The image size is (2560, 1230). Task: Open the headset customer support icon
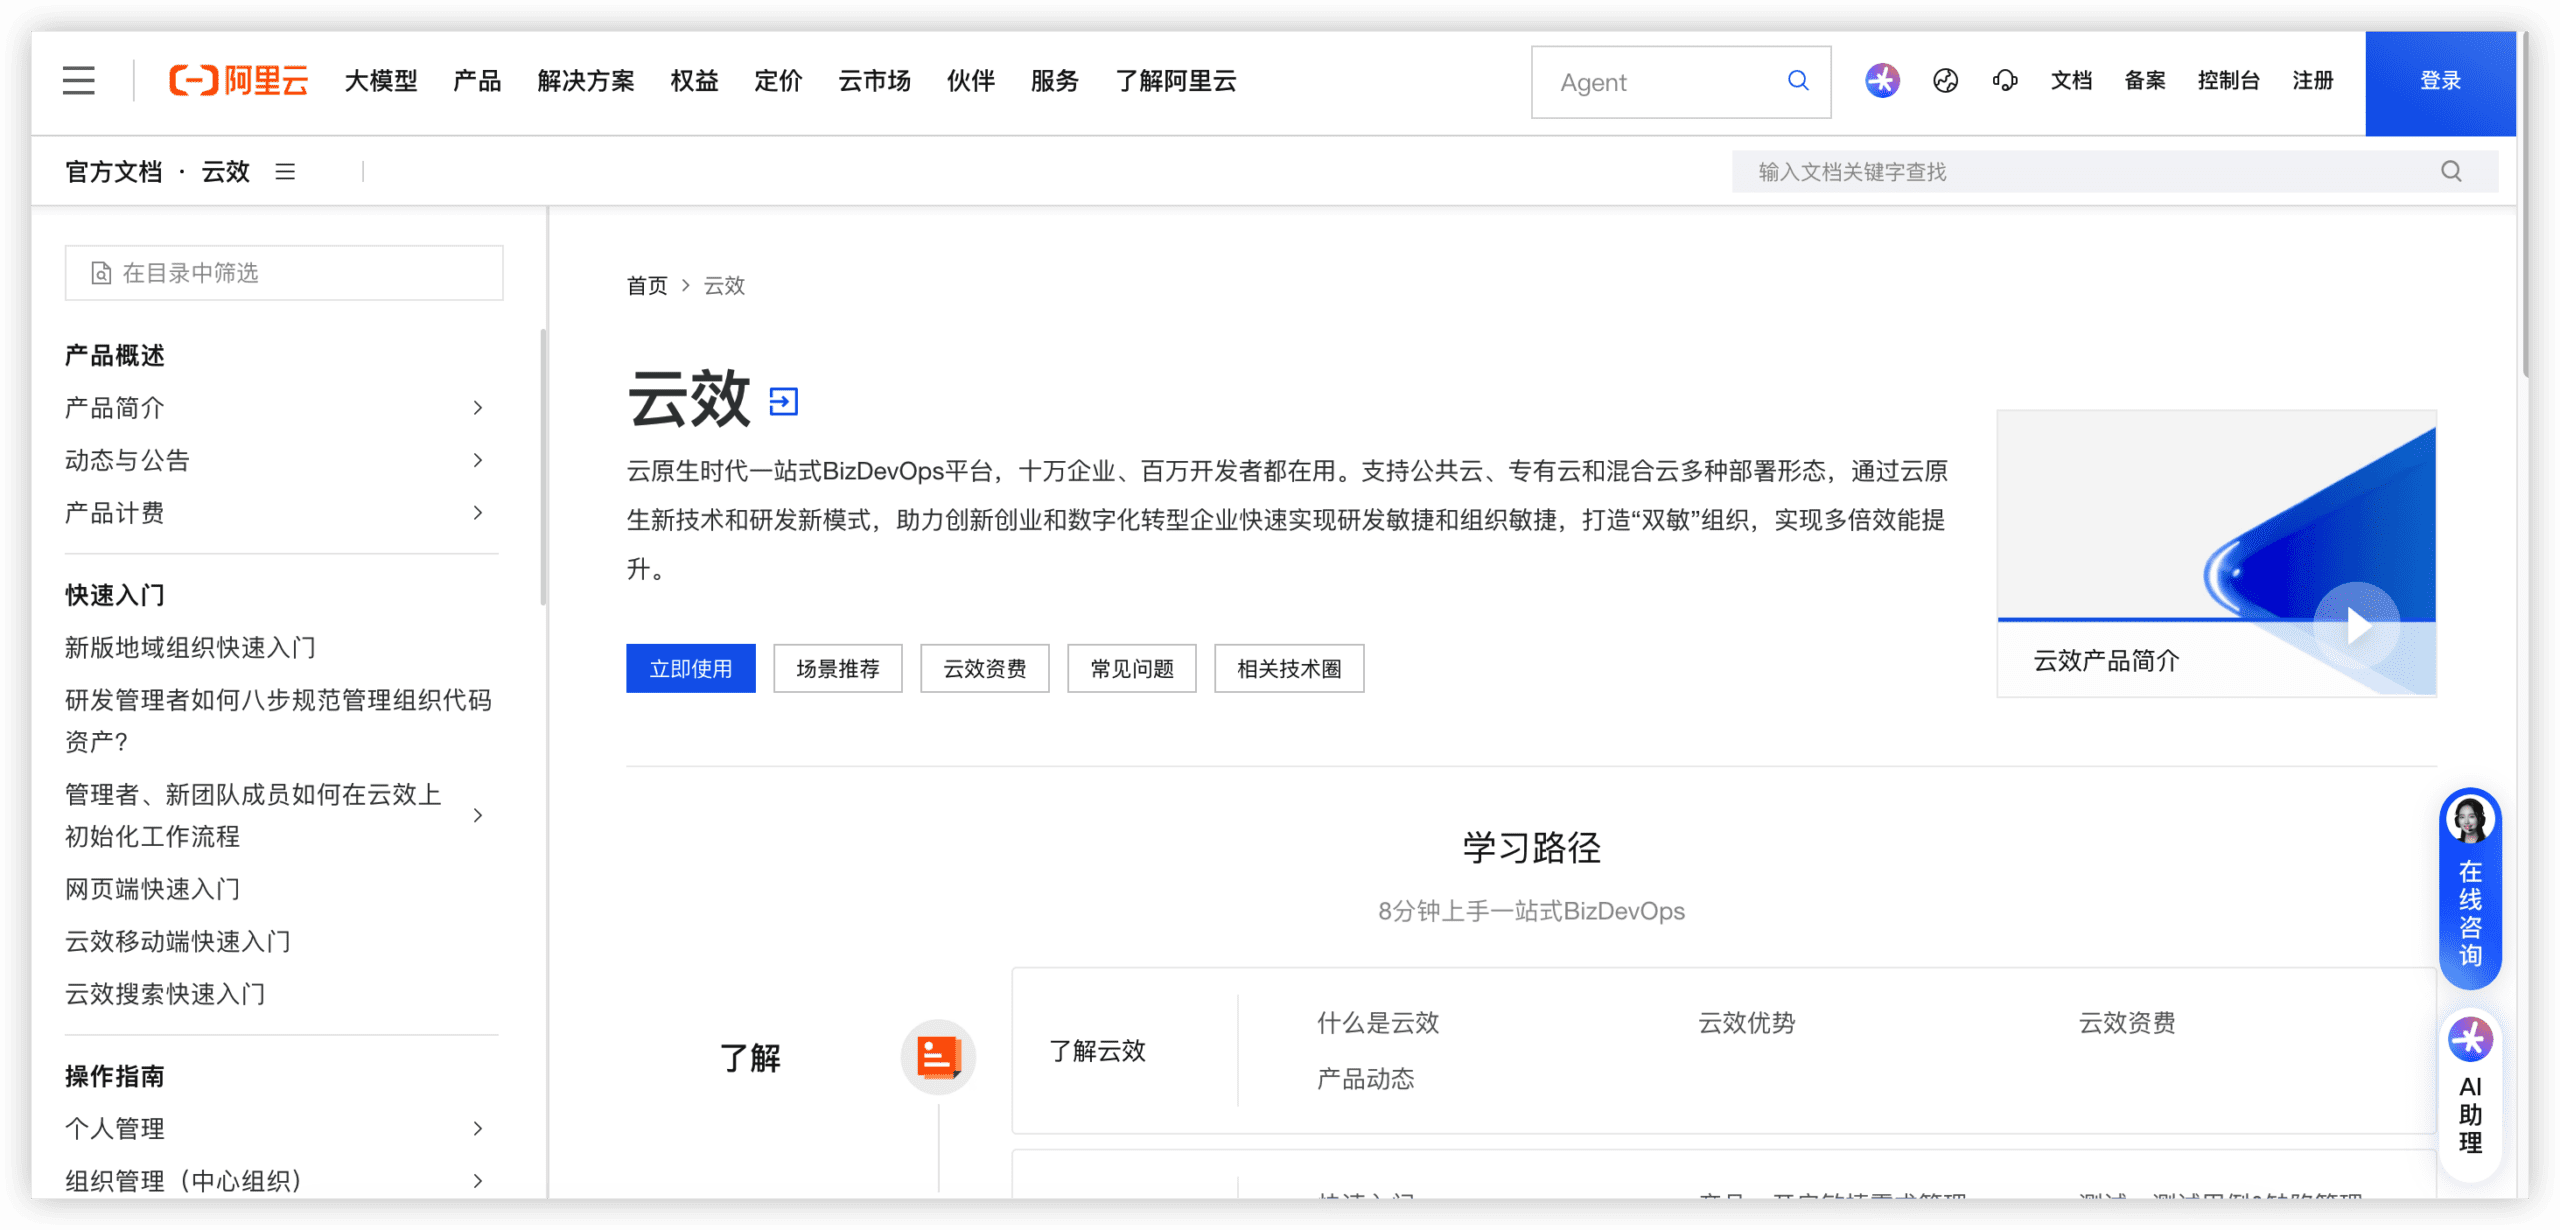[x=2006, y=81]
